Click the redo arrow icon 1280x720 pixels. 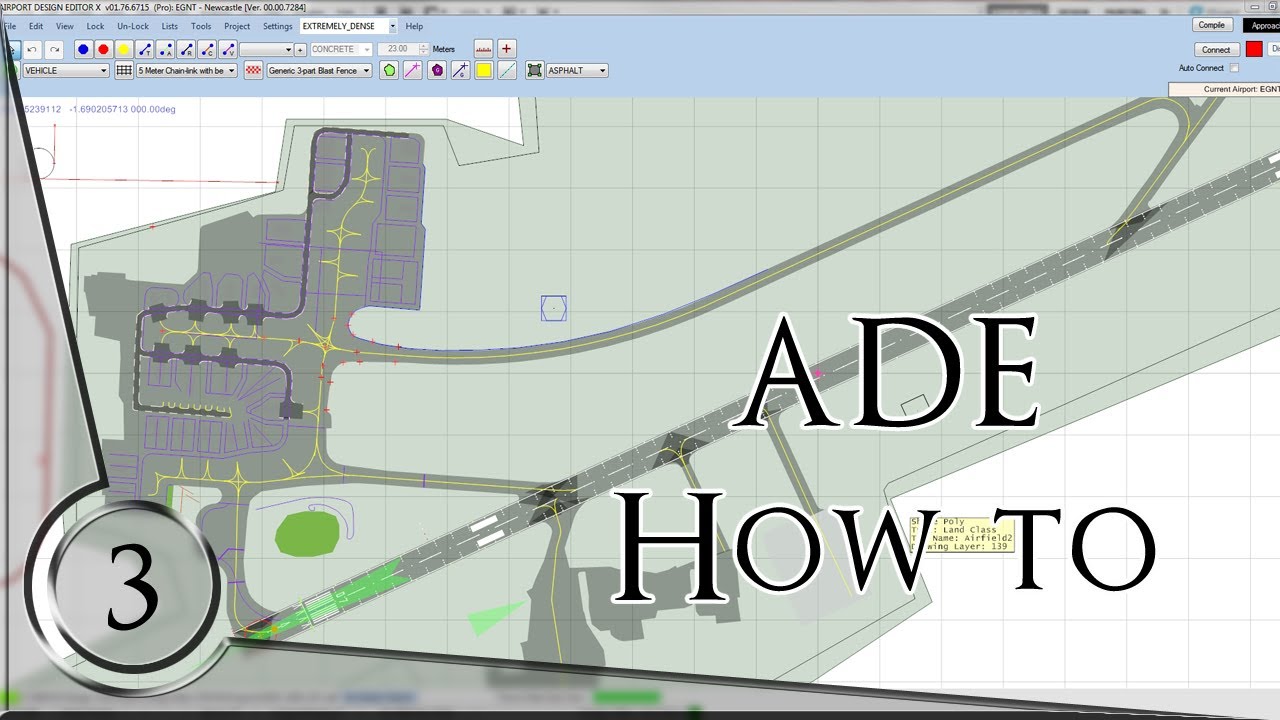[x=54, y=49]
